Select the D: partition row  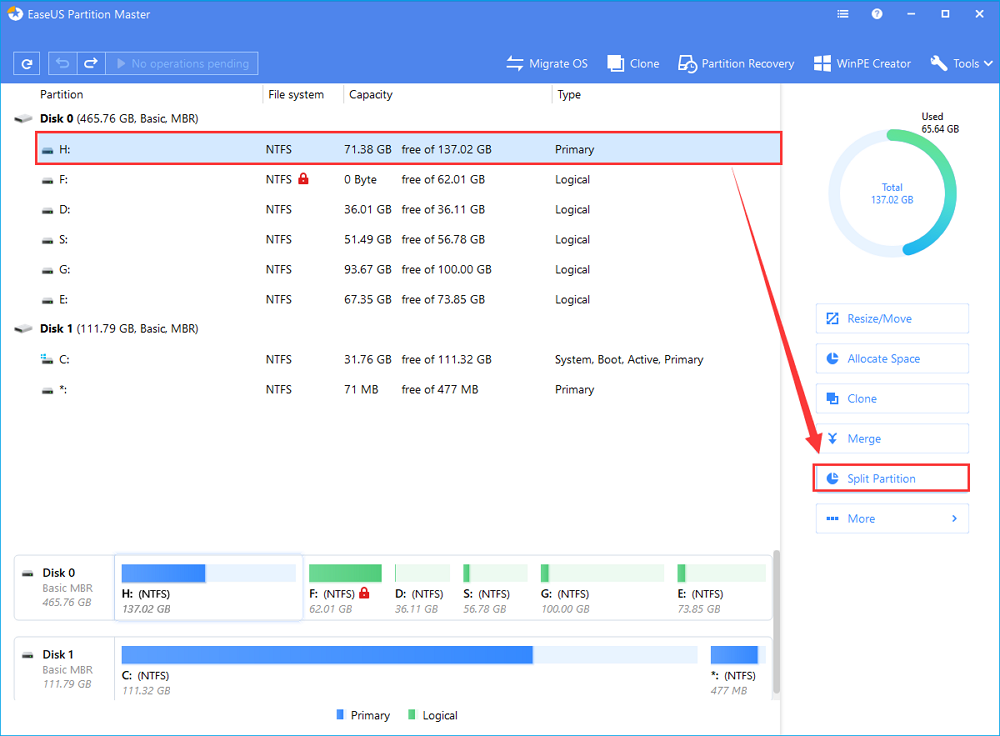click(x=408, y=209)
